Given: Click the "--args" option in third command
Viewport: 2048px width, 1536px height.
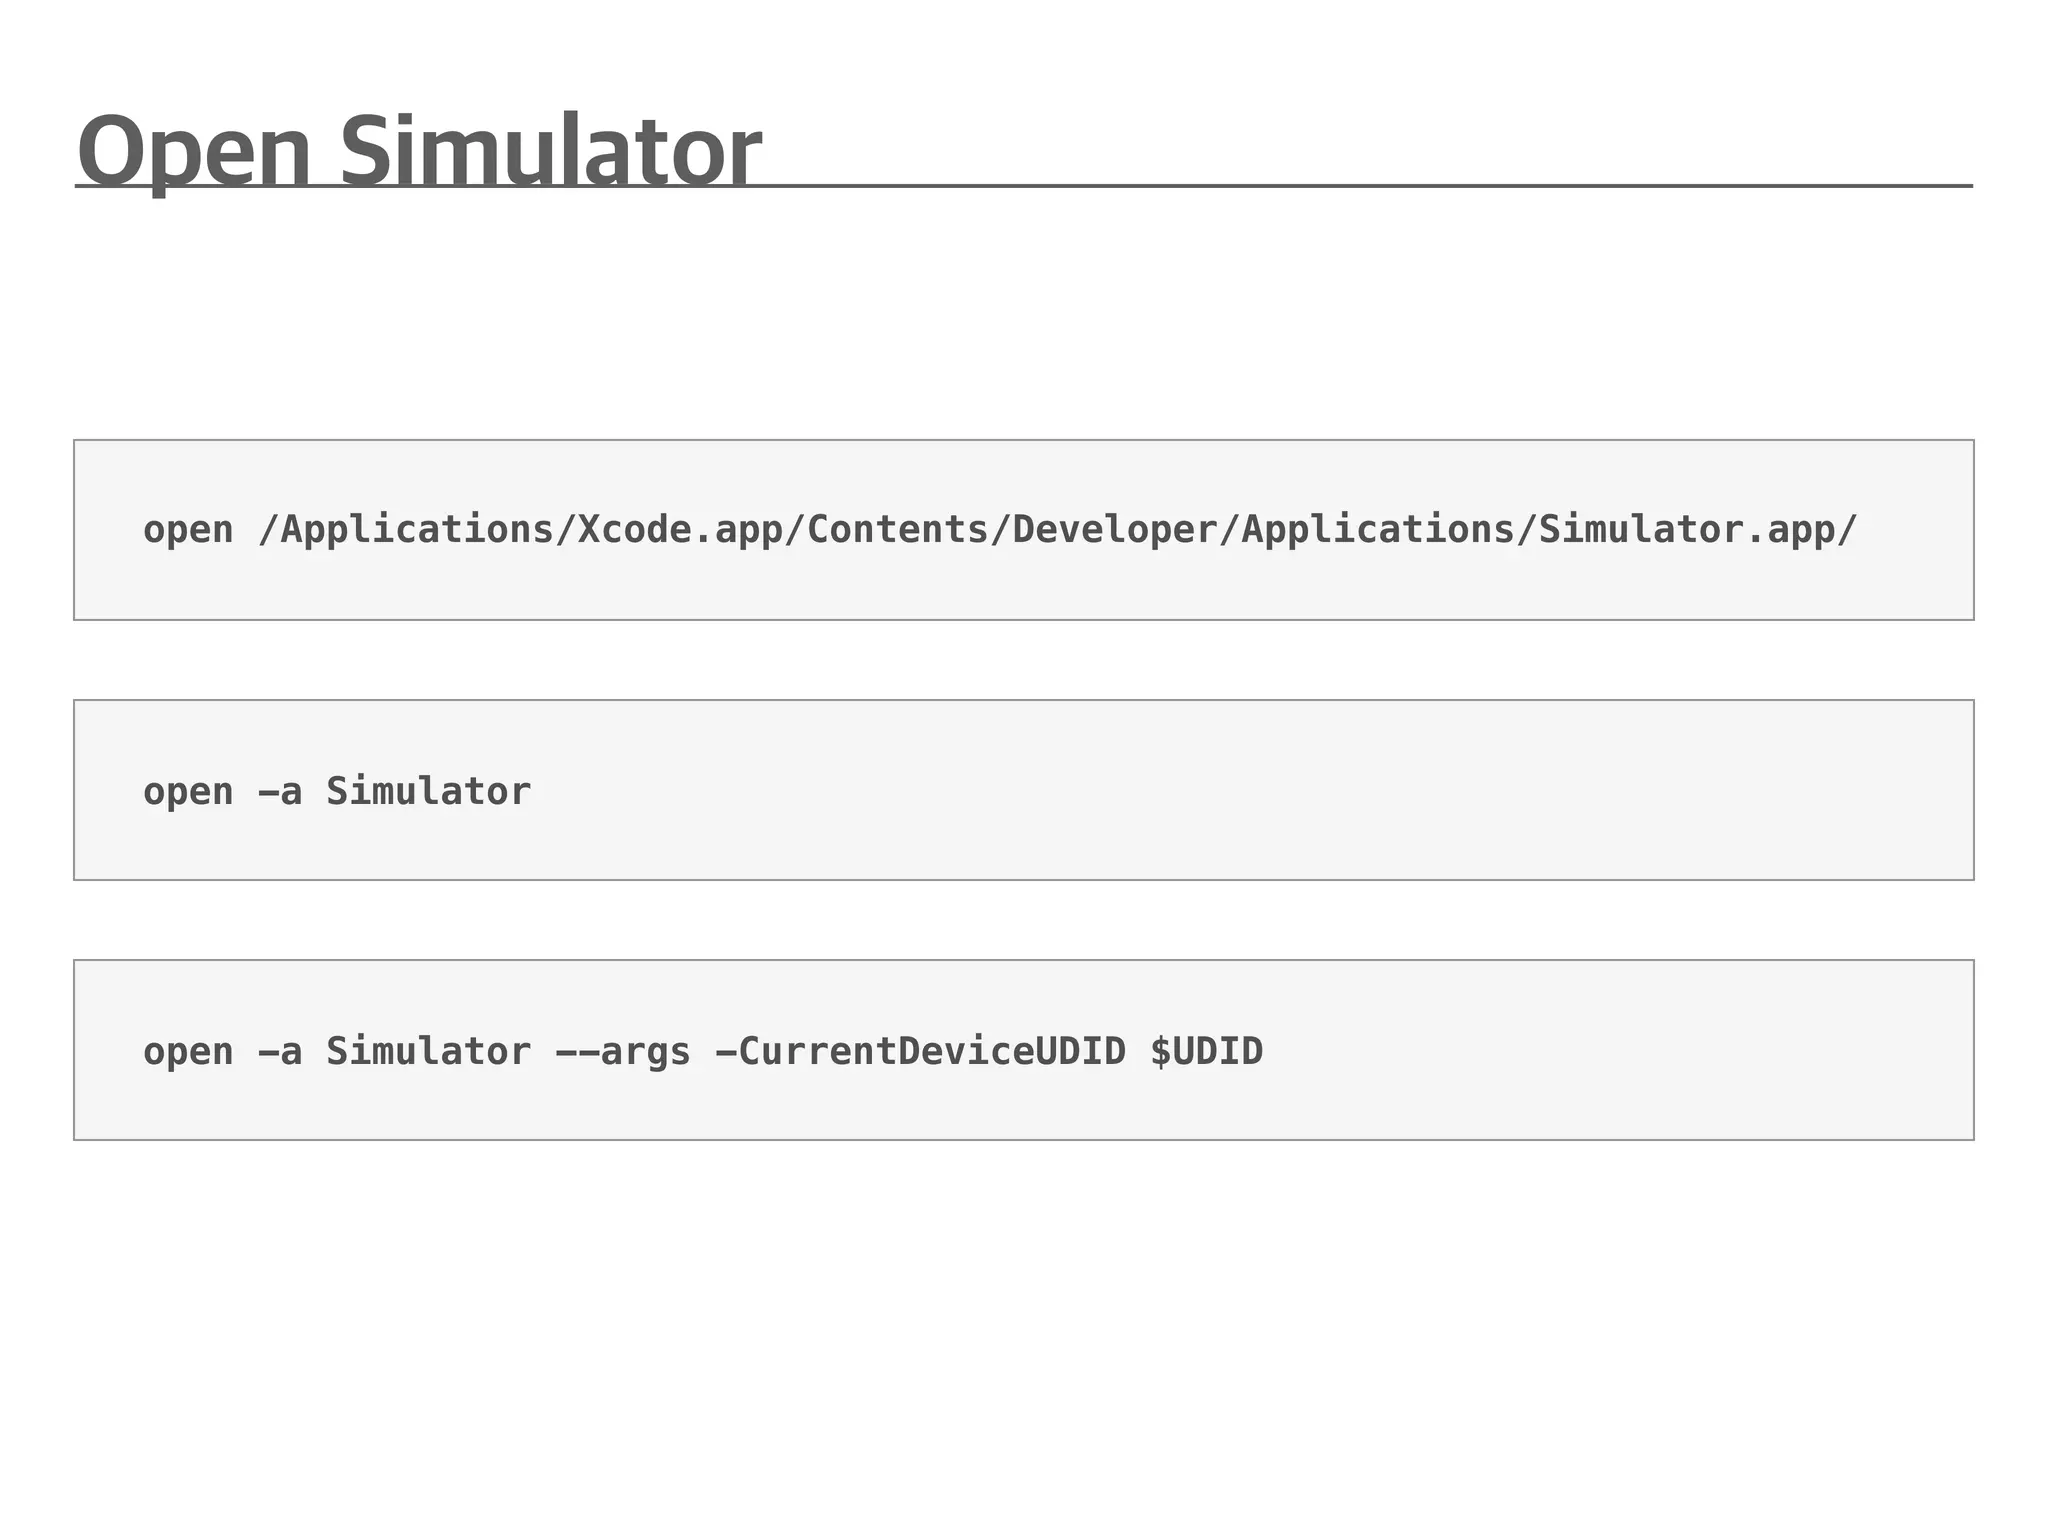Looking at the screenshot, I should 622,1052.
